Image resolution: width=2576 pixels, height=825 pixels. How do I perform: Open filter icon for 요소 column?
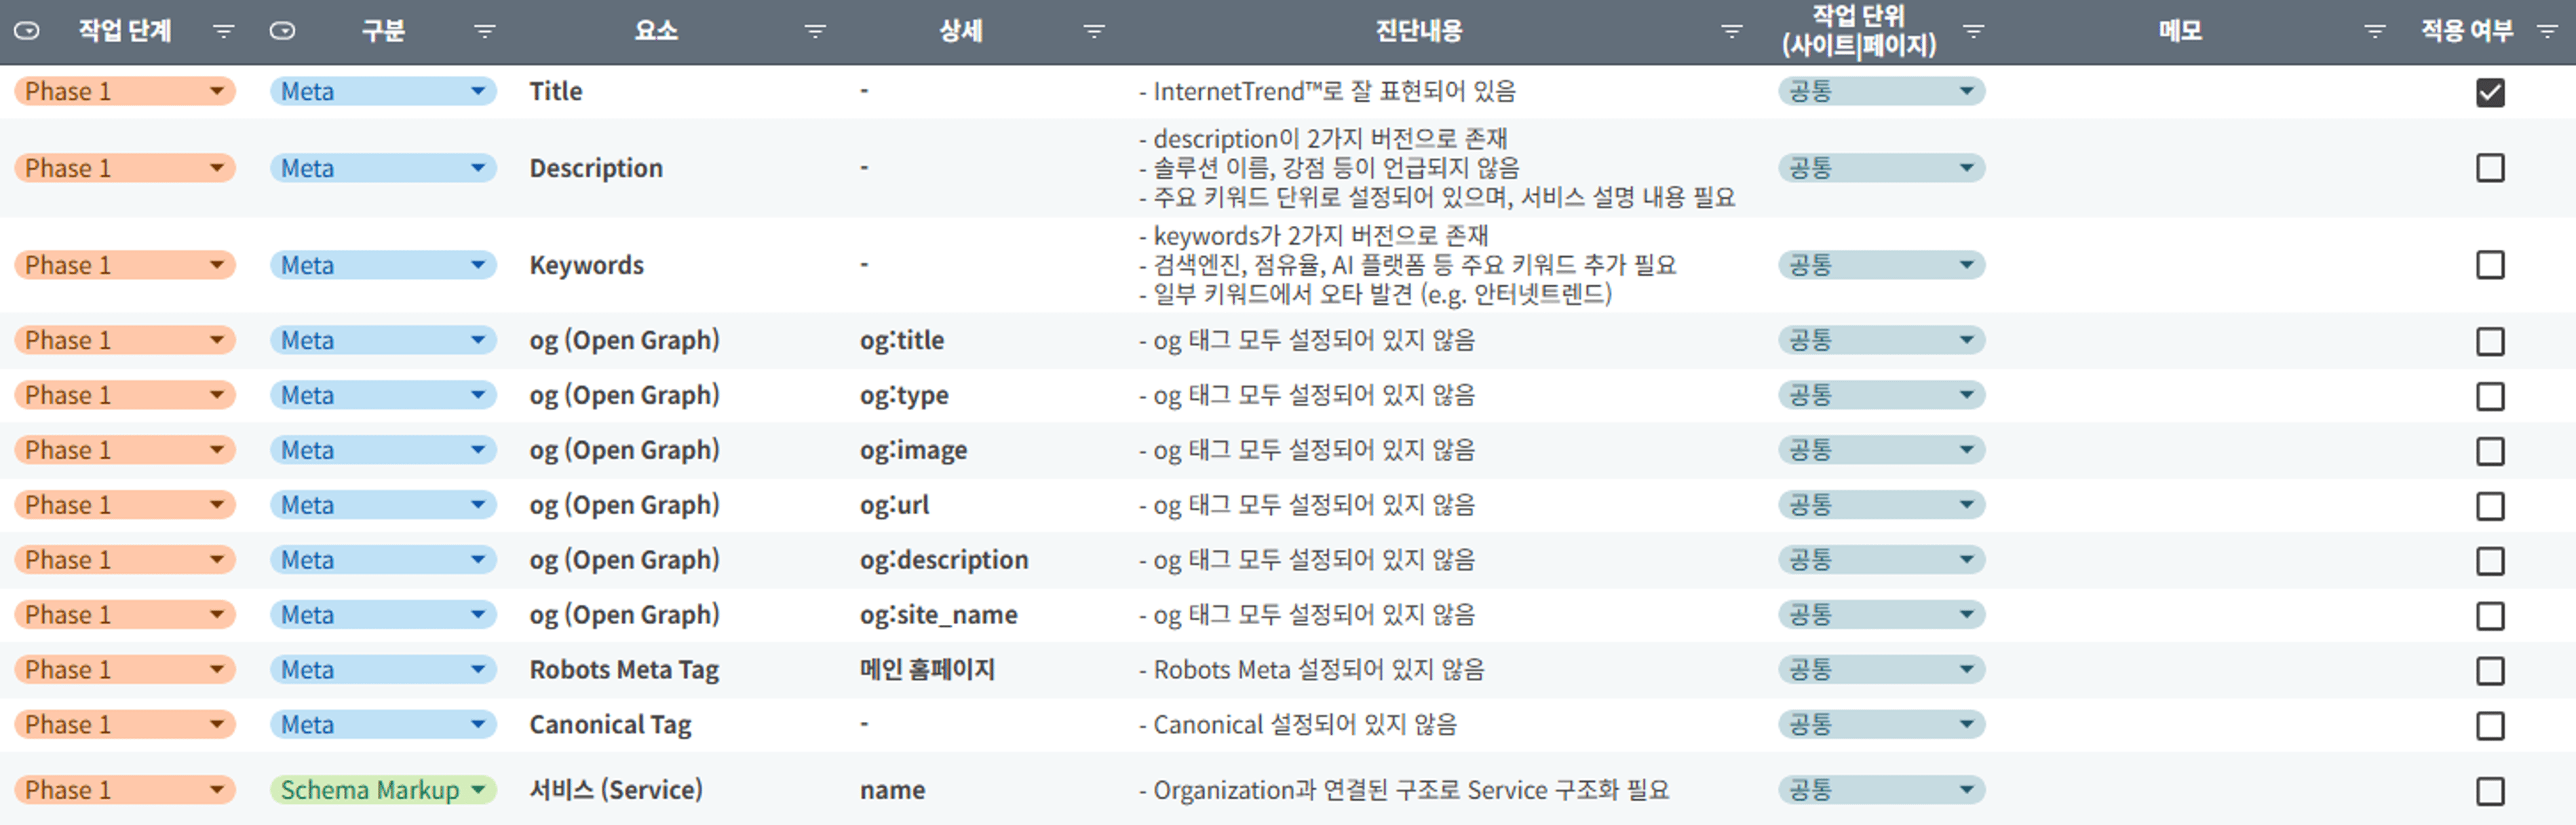click(x=816, y=32)
